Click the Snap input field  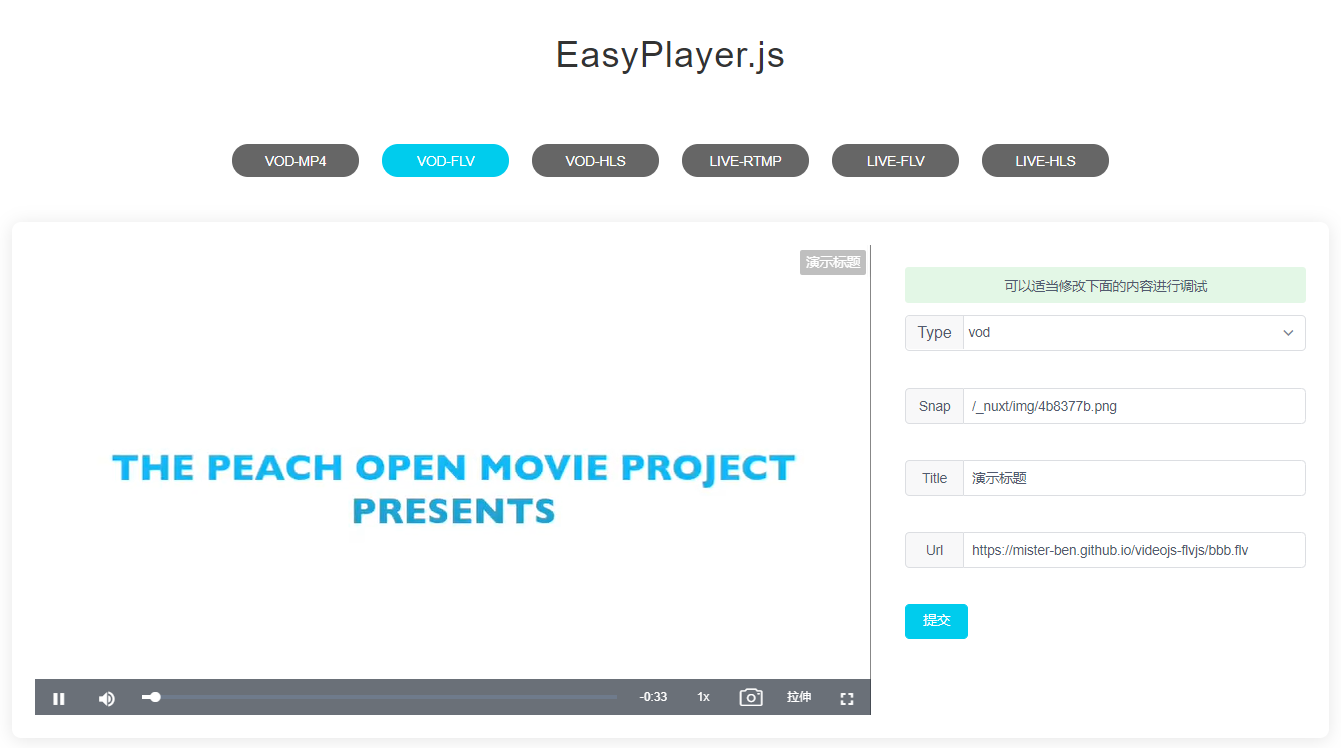click(1134, 406)
